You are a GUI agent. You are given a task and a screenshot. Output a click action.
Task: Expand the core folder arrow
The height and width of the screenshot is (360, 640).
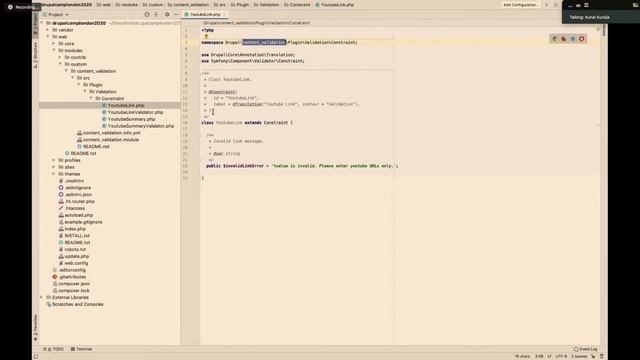coord(54,43)
